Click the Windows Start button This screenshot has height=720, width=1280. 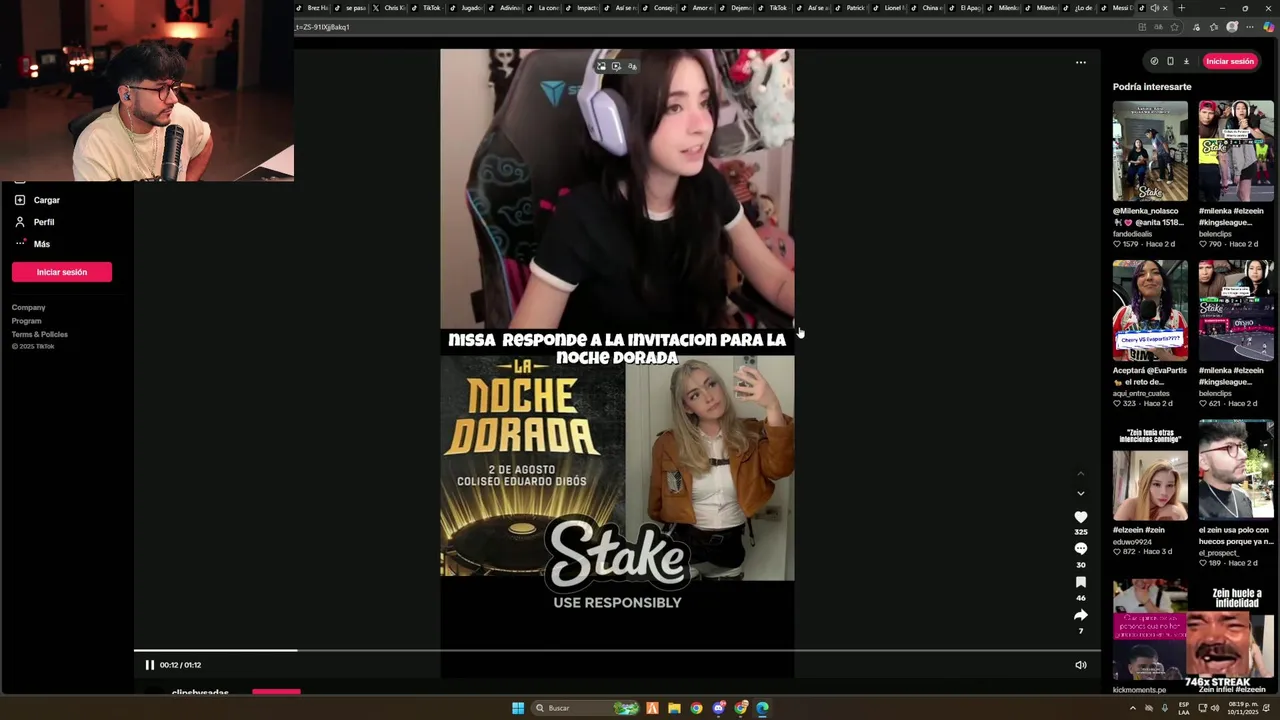(518, 708)
